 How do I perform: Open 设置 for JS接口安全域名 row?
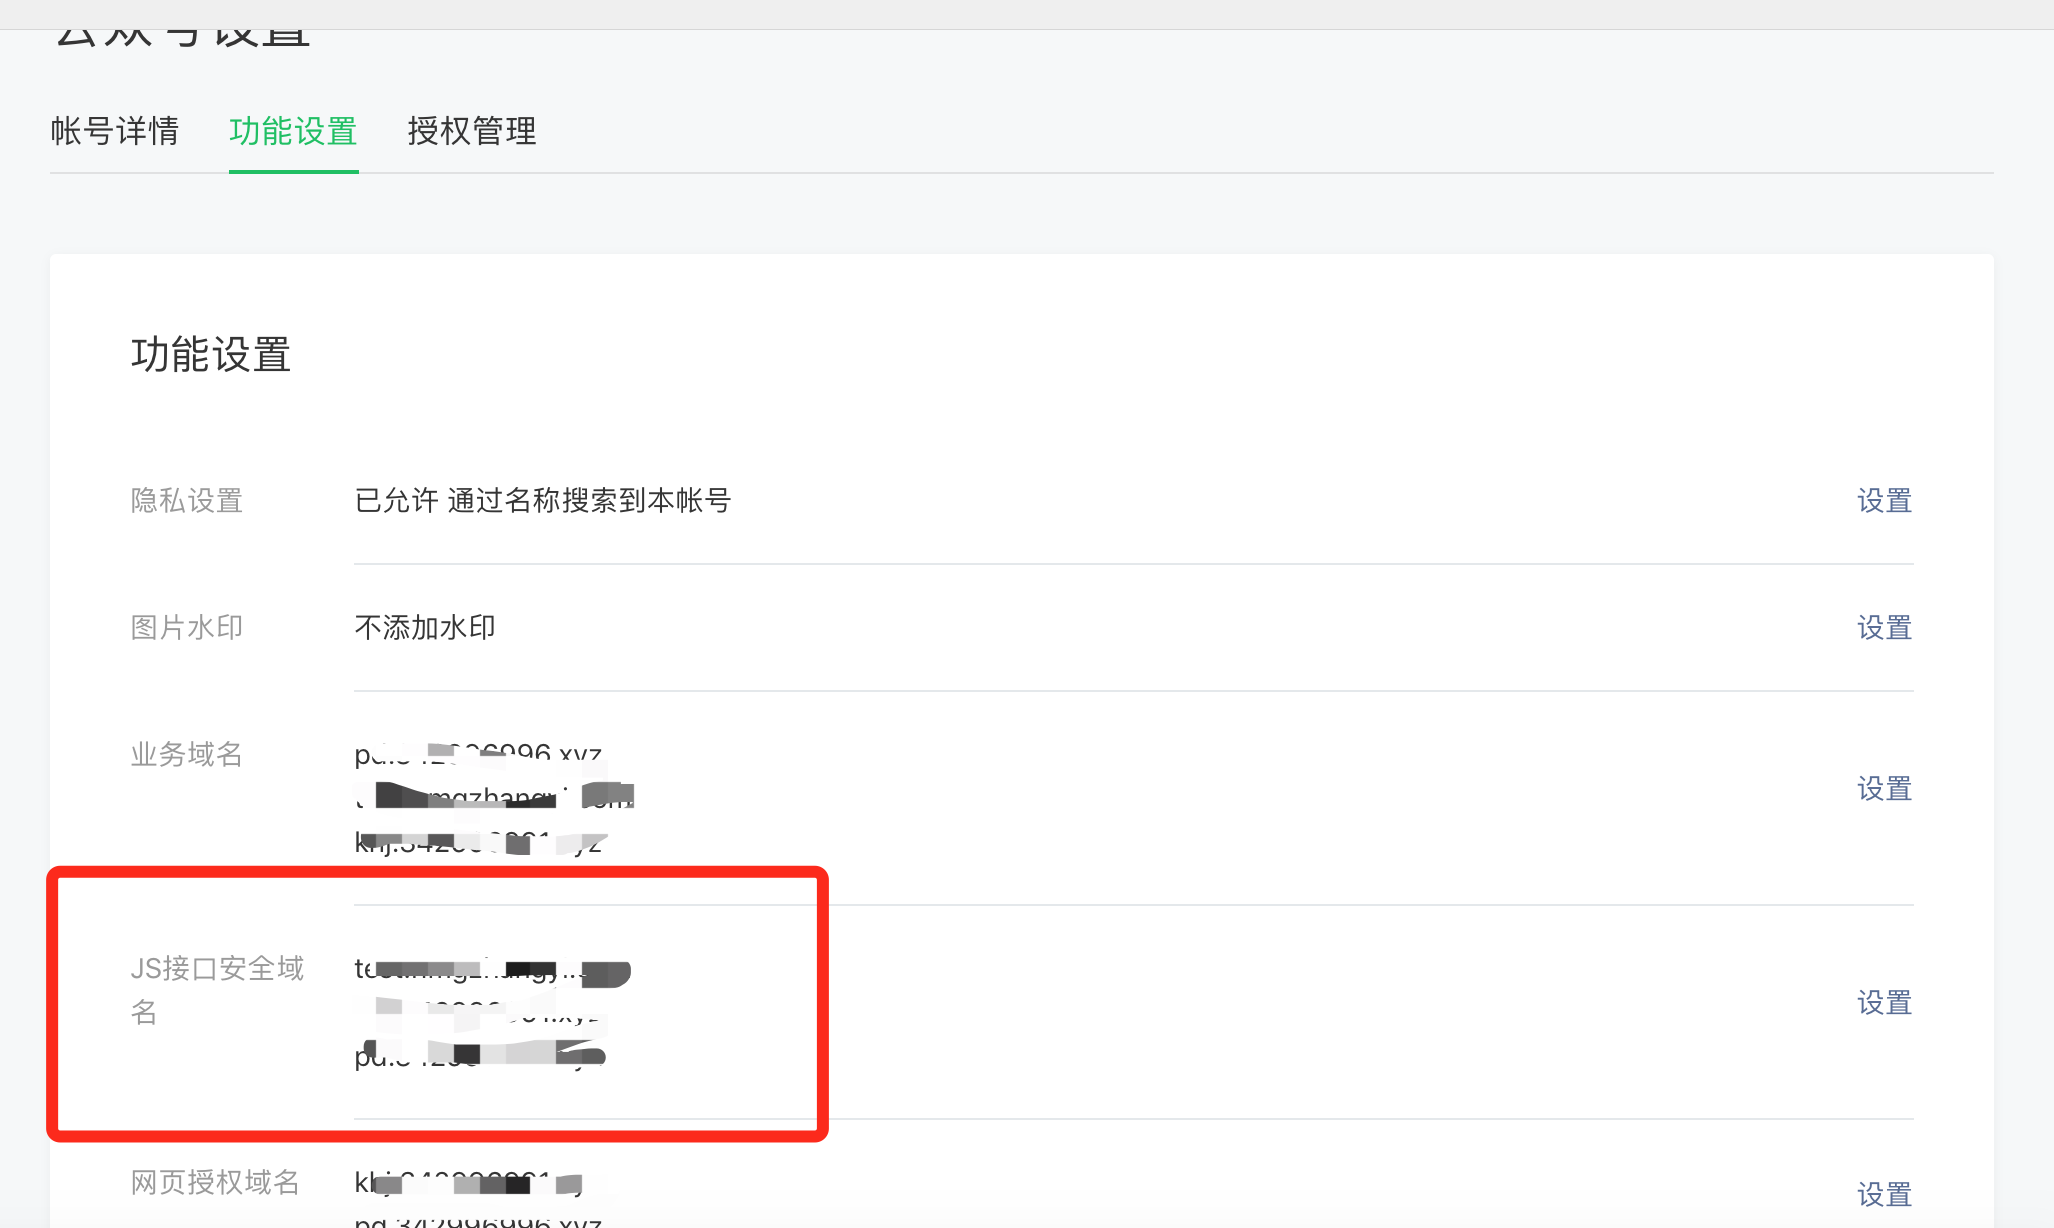coord(1884,1002)
